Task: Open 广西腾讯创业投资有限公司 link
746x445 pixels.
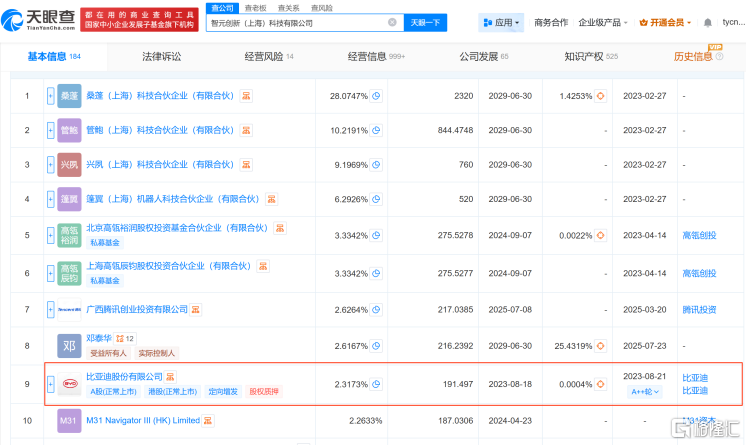Action: tap(137, 309)
